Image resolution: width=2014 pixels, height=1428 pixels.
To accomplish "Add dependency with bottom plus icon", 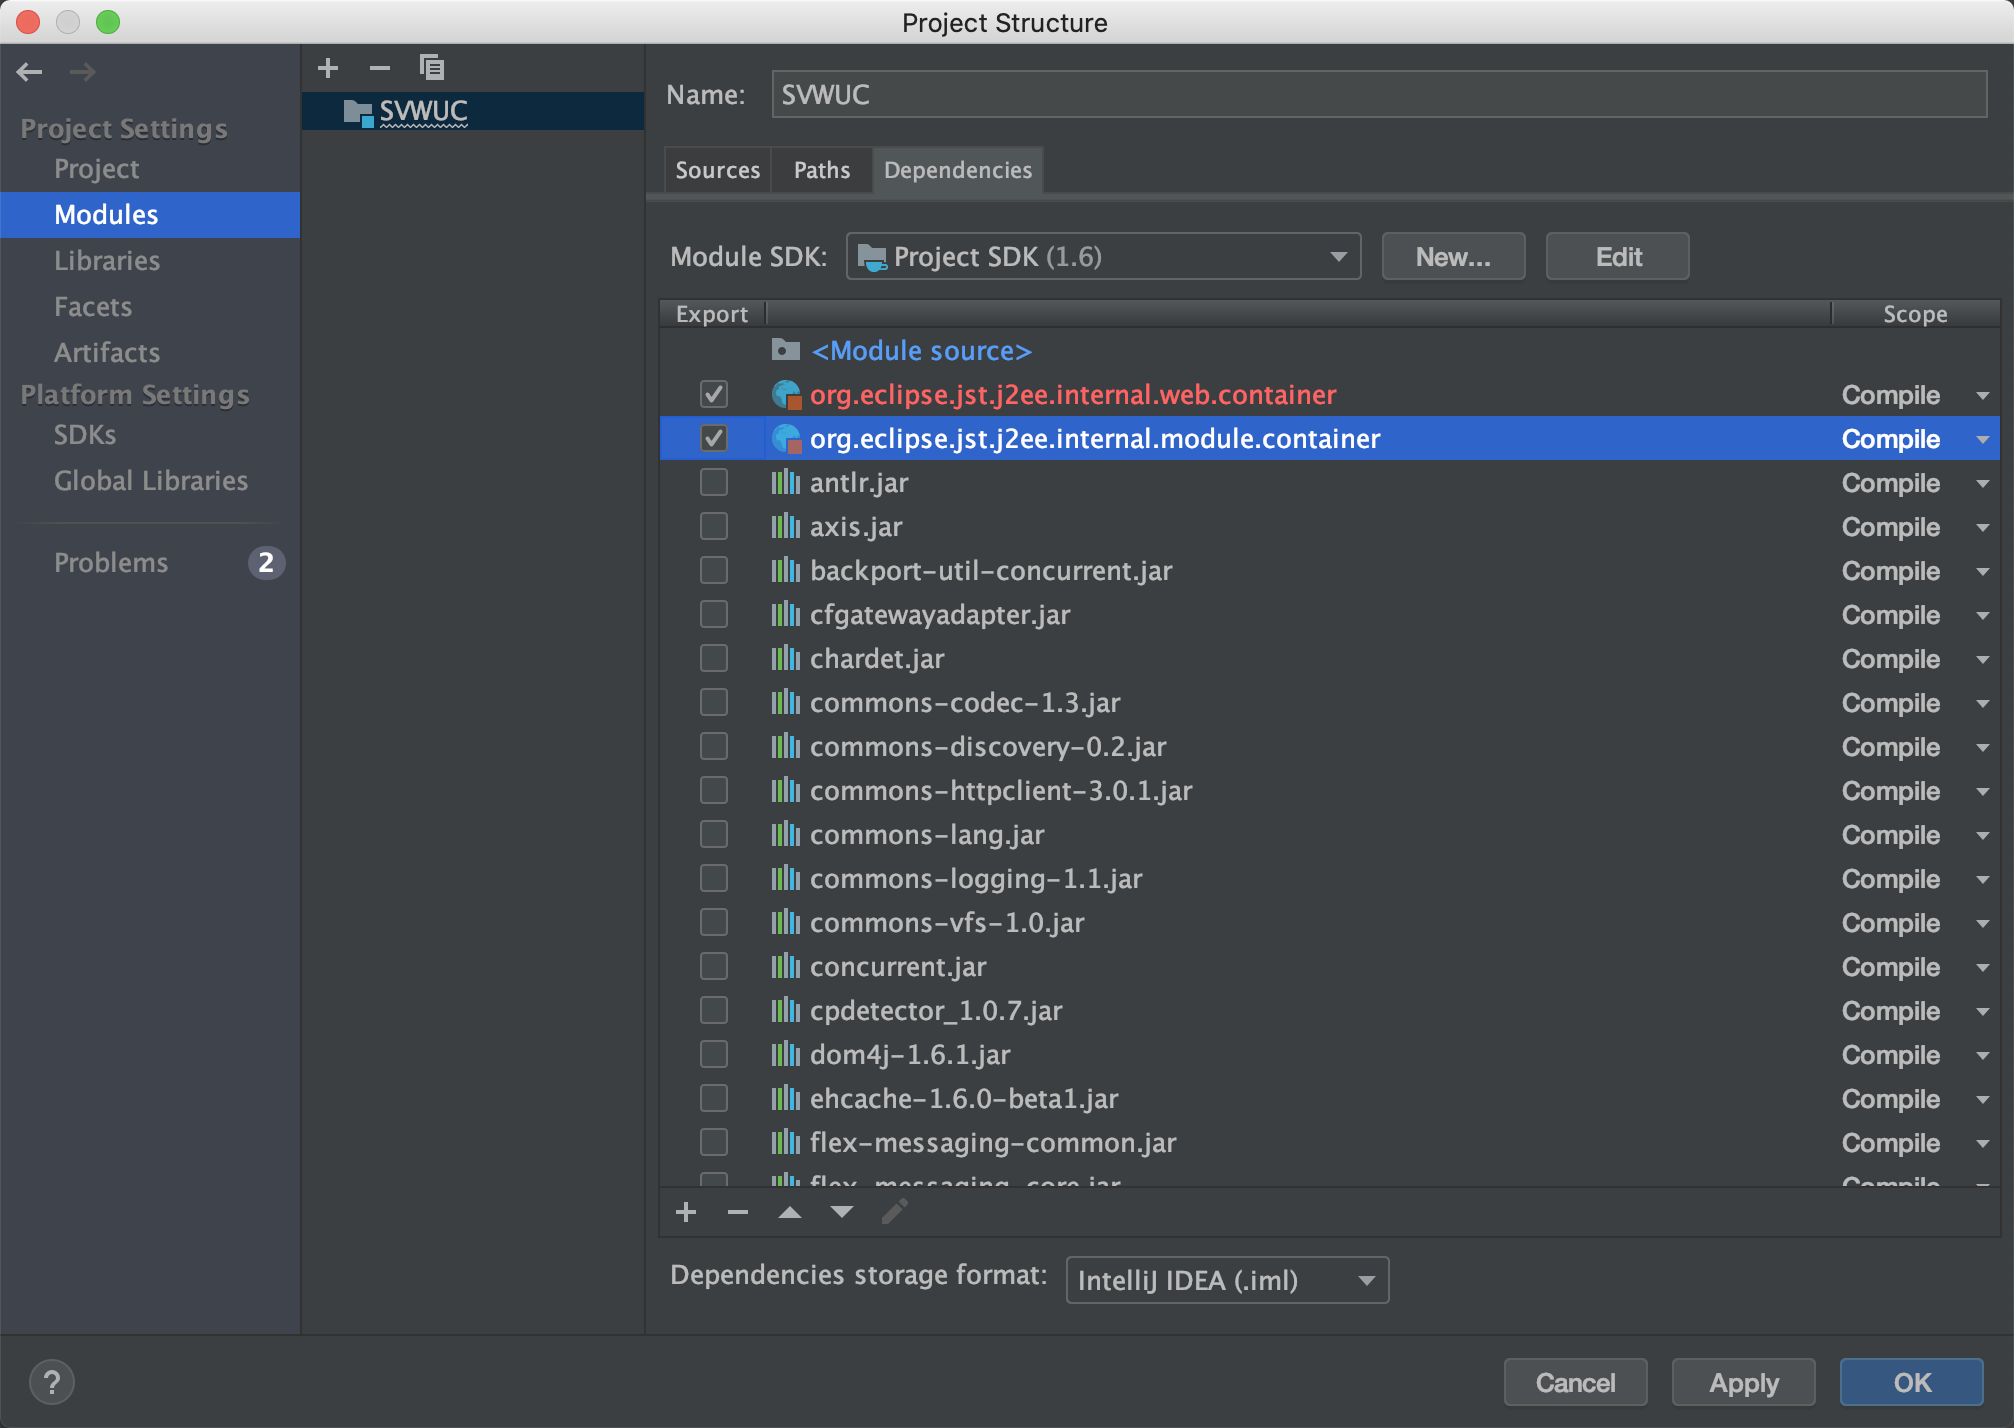I will pyautogui.click(x=686, y=1213).
